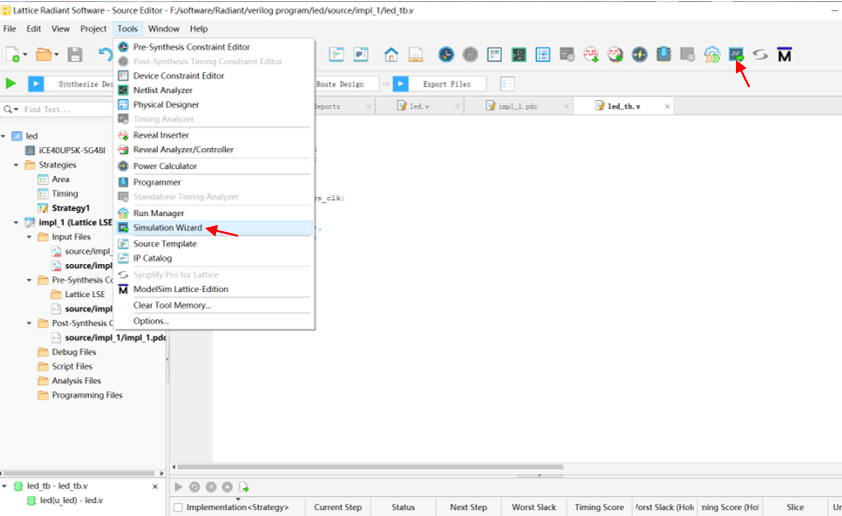Close the led_tb.v tab
This screenshot has height=516, width=842.
pos(667,106)
